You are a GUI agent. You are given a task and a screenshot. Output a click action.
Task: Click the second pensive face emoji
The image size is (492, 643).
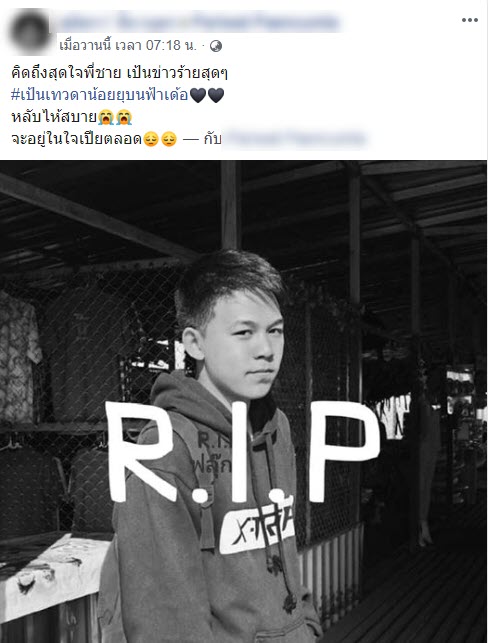(x=169, y=139)
